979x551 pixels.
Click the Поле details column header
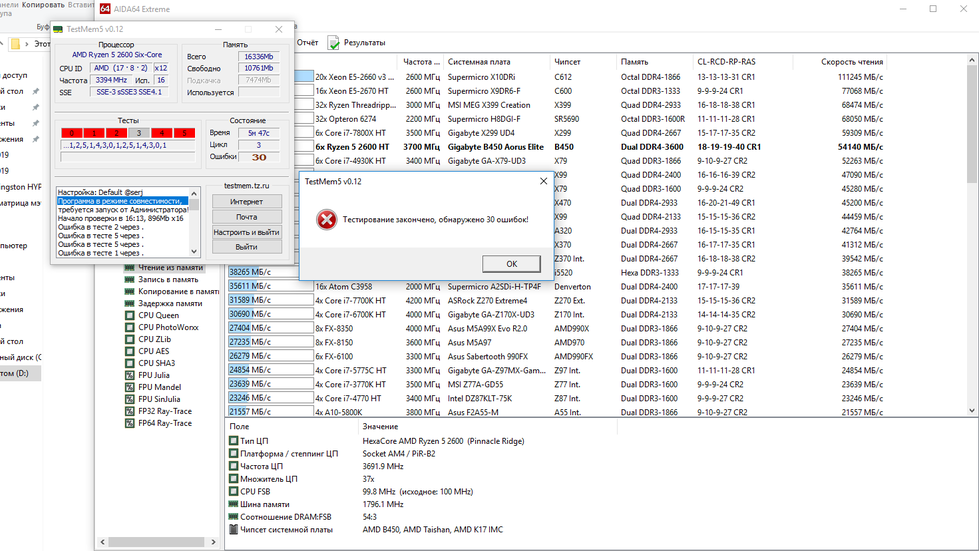coord(291,427)
